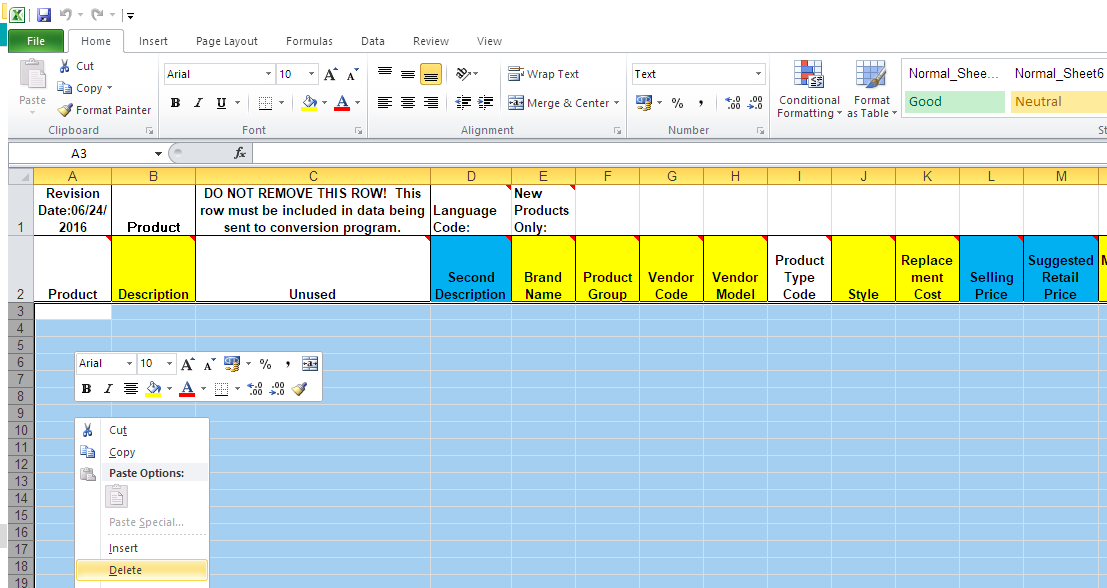Switch to Page Layout tab
This screenshot has width=1107, height=588.
click(x=227, y=41)
